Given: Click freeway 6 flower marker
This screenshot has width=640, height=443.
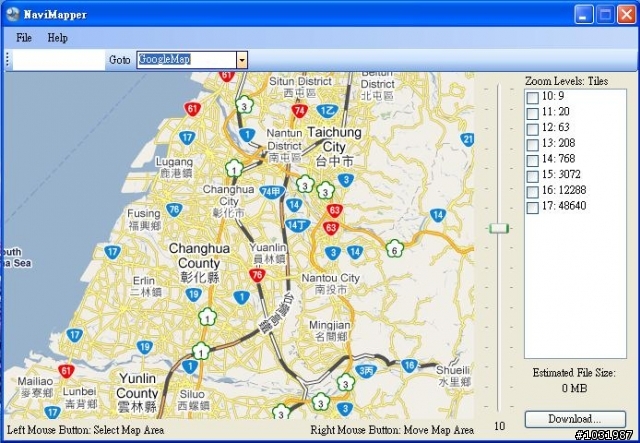Looking at the screenshot, I should point(394,249).
